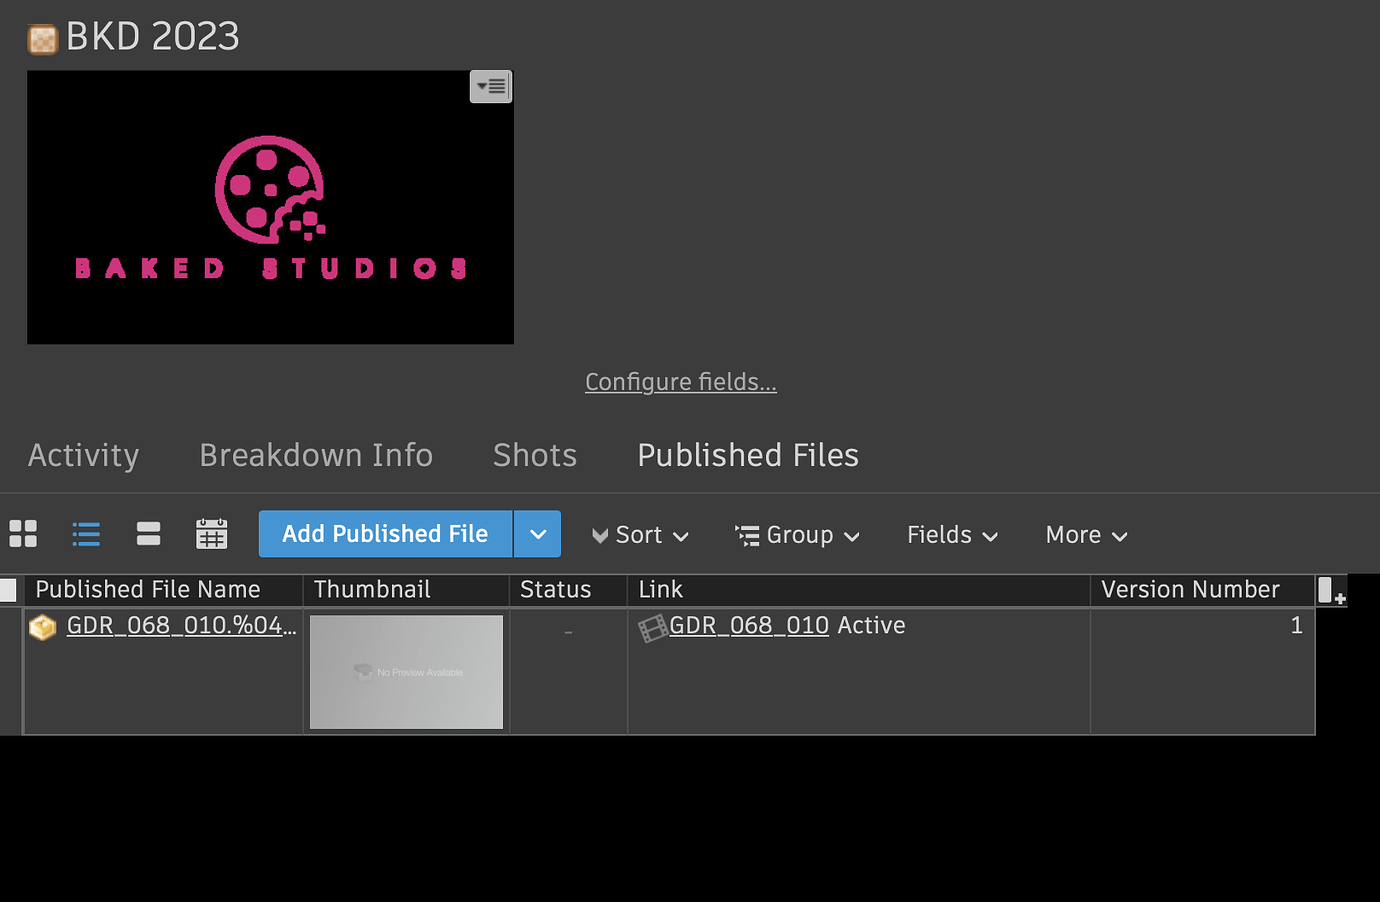Select the checkbox for the GDR_068_010 row
This screenshot has height=902, width=1380.
coord(8,626)
